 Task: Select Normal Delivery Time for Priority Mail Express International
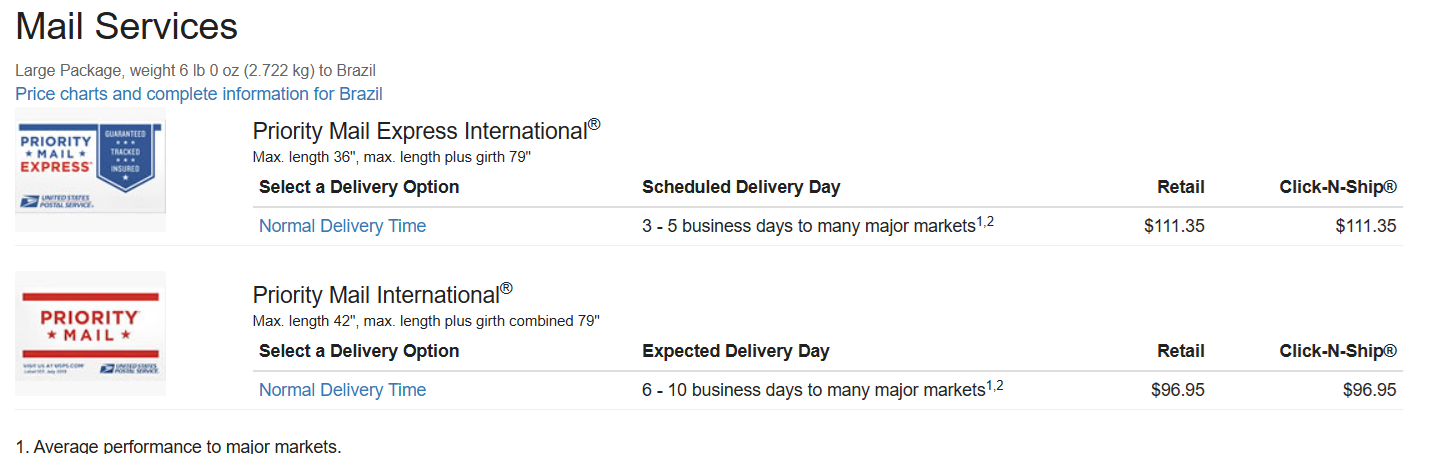pos(342,226)
